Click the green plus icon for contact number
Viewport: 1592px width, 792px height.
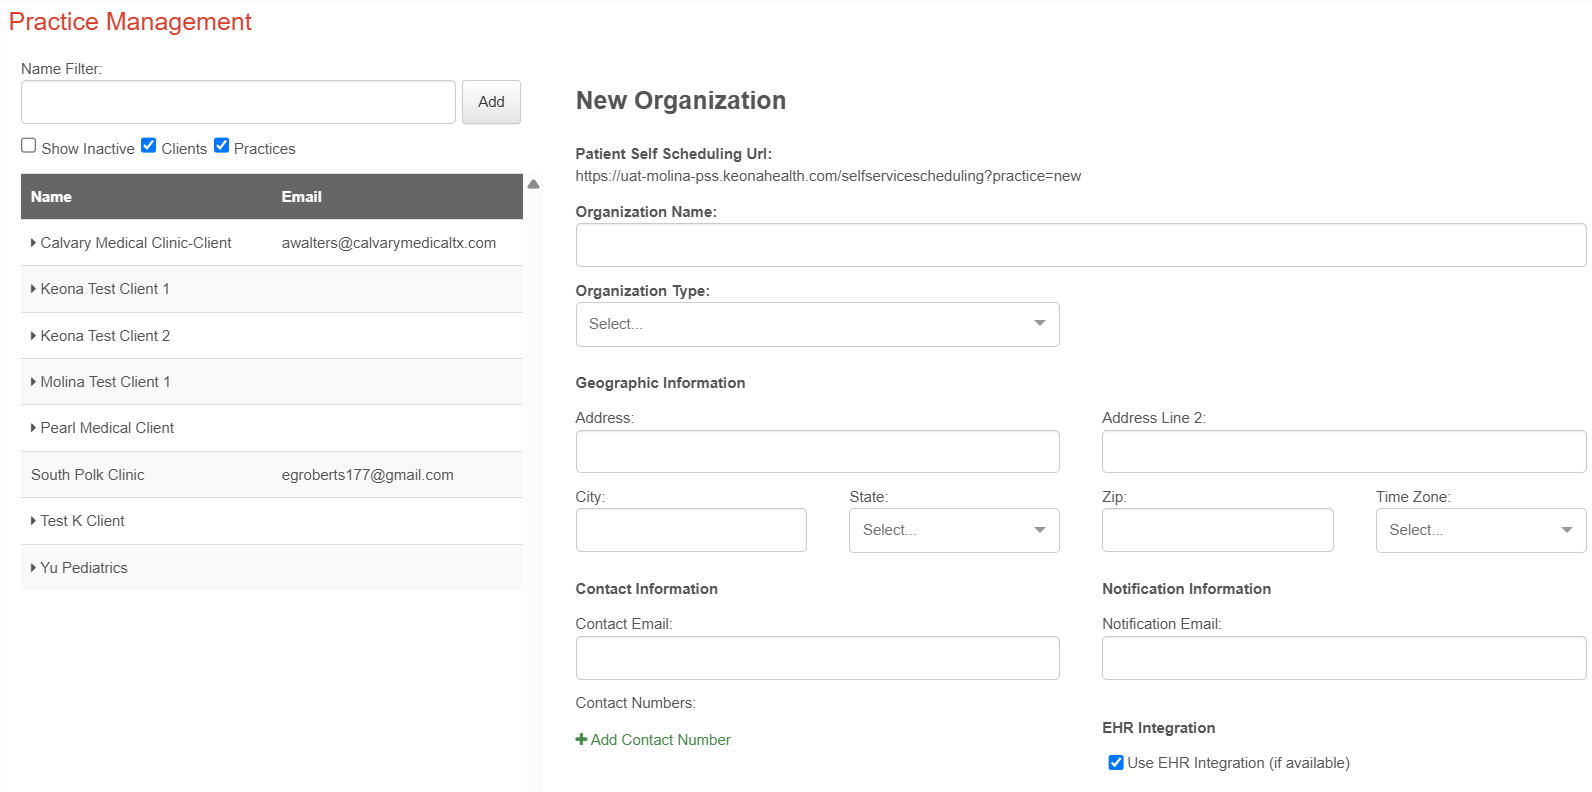tap(581, 740)
